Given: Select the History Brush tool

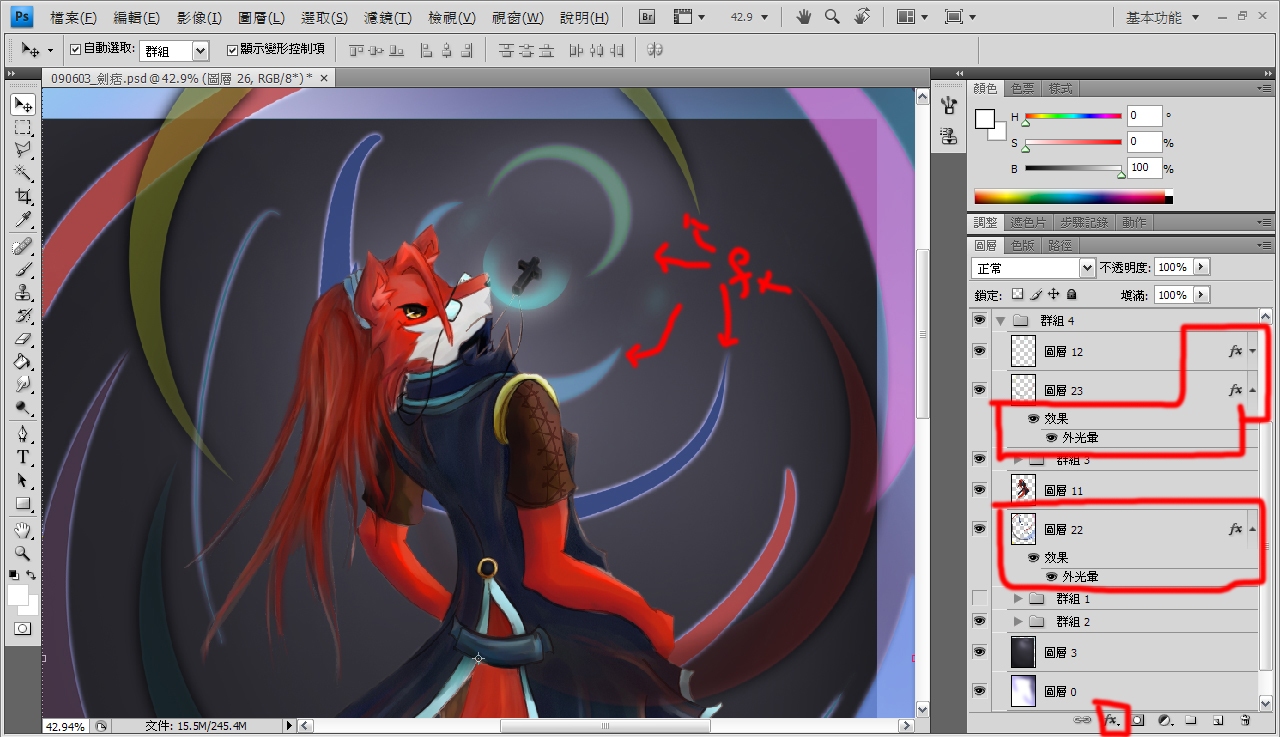Looking at the screenshot, I should pos(23,315).
